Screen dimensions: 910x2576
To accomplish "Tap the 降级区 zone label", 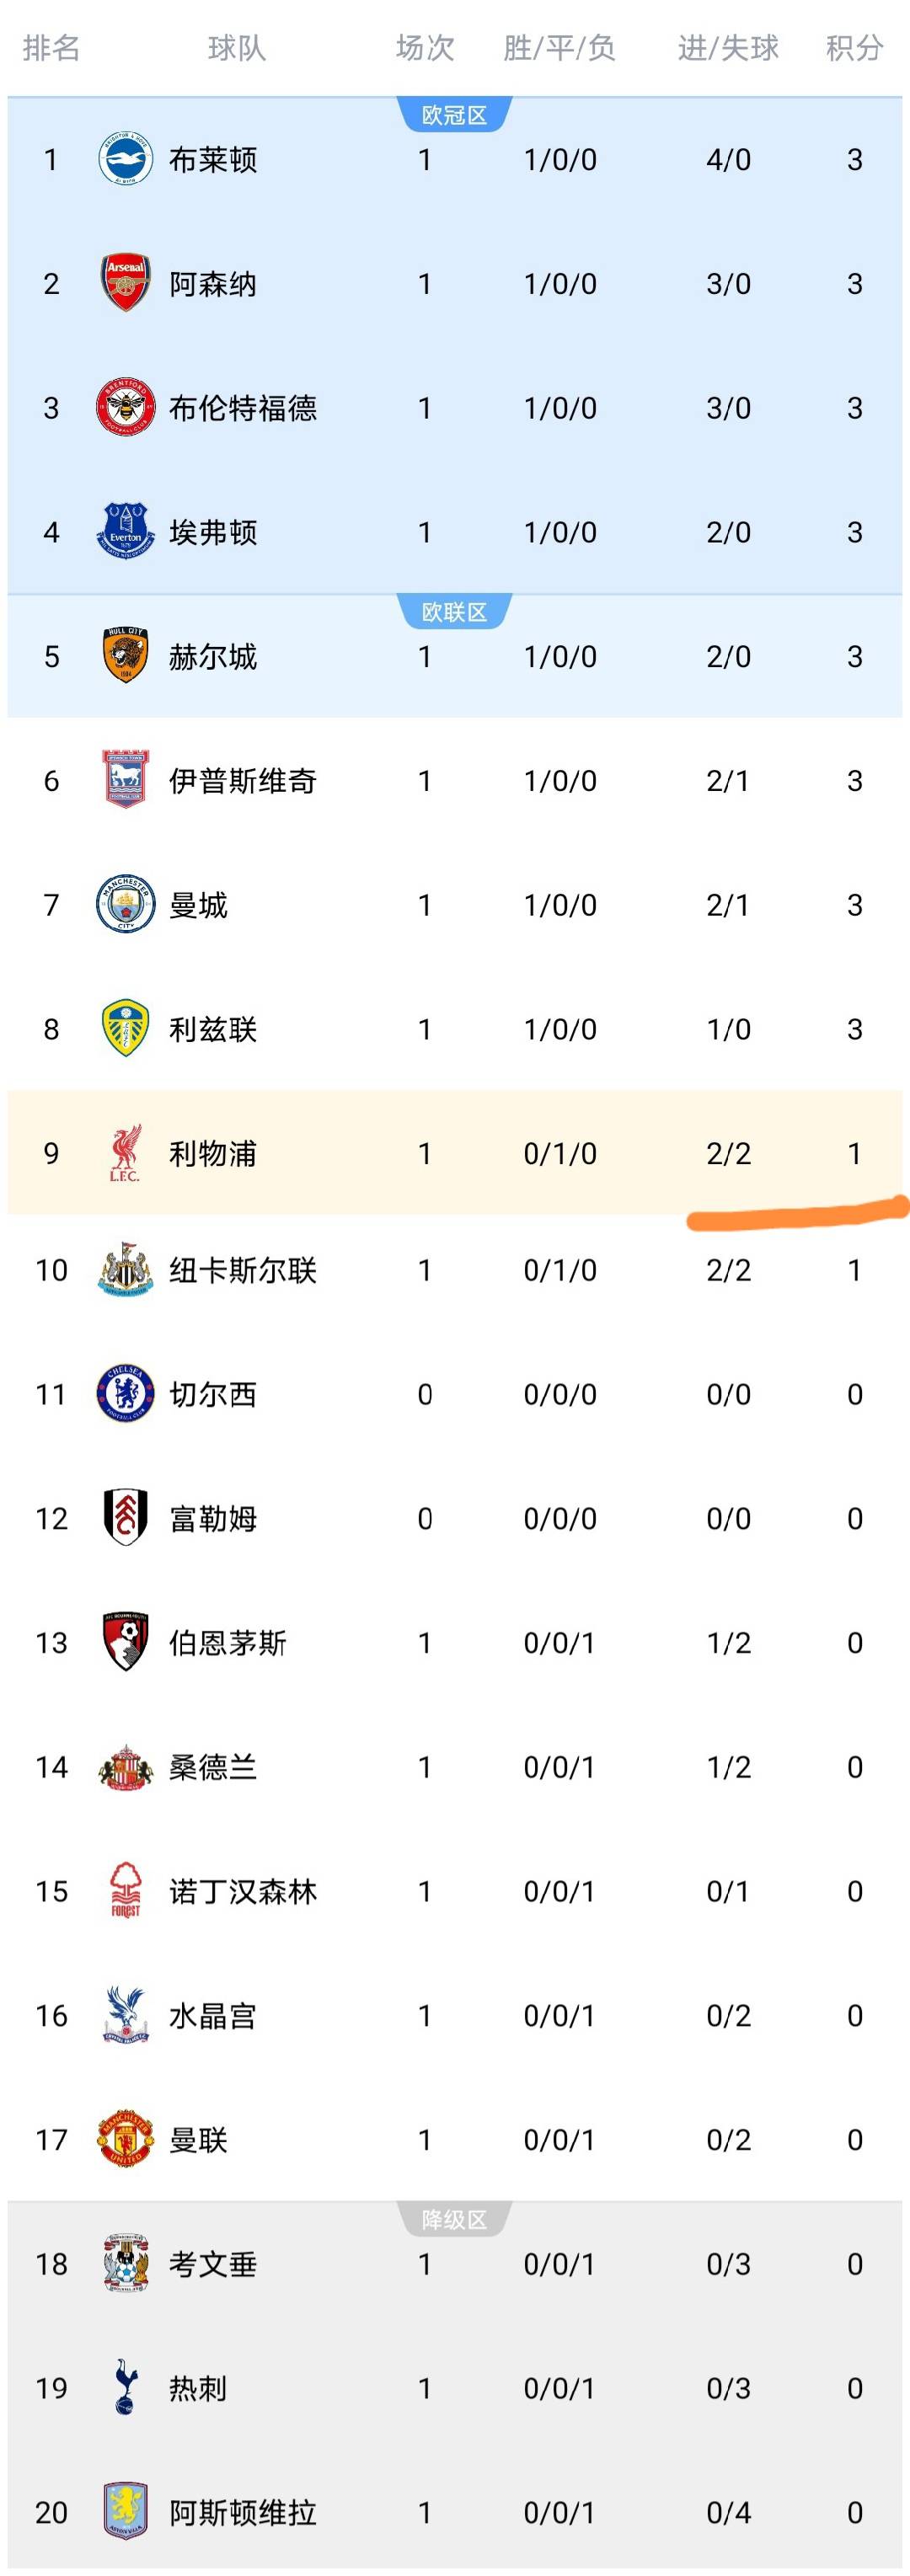I will pos(454,2219).
